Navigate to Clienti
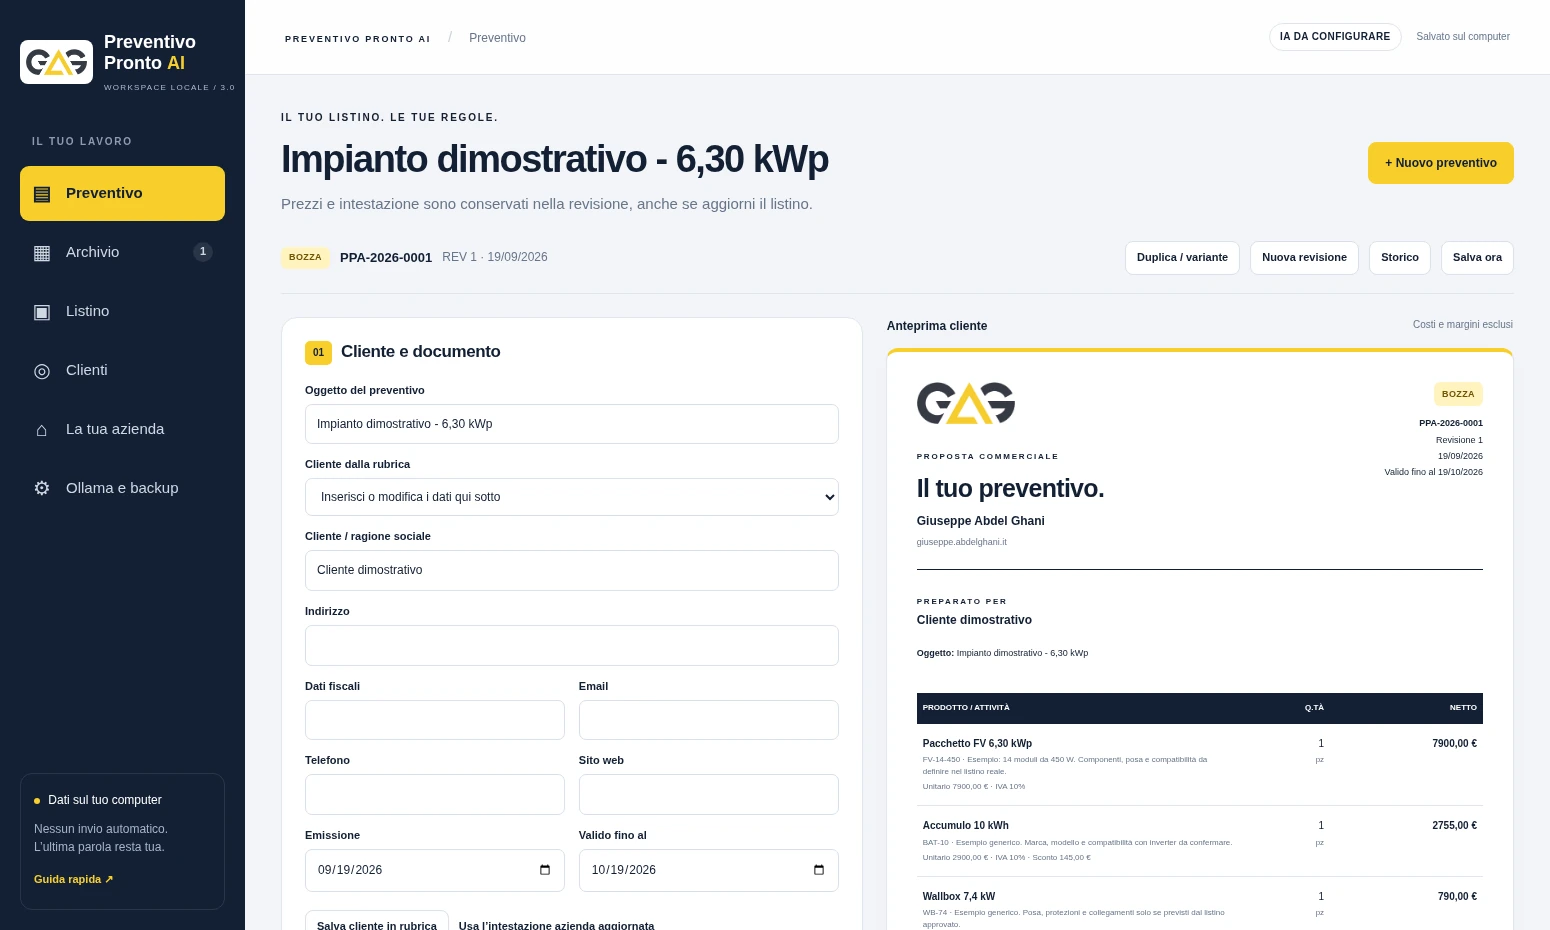This screenshot has width=1550, height=930. (122, 370)
